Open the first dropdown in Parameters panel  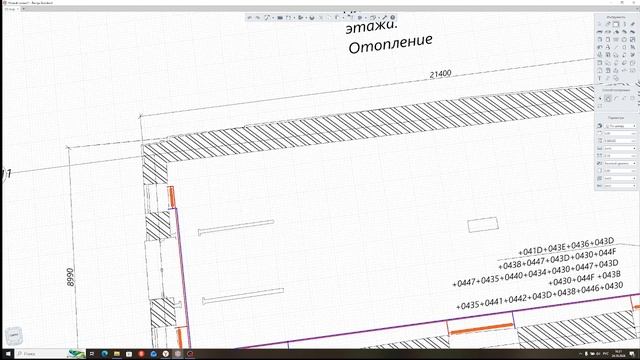tap(620, 126)
